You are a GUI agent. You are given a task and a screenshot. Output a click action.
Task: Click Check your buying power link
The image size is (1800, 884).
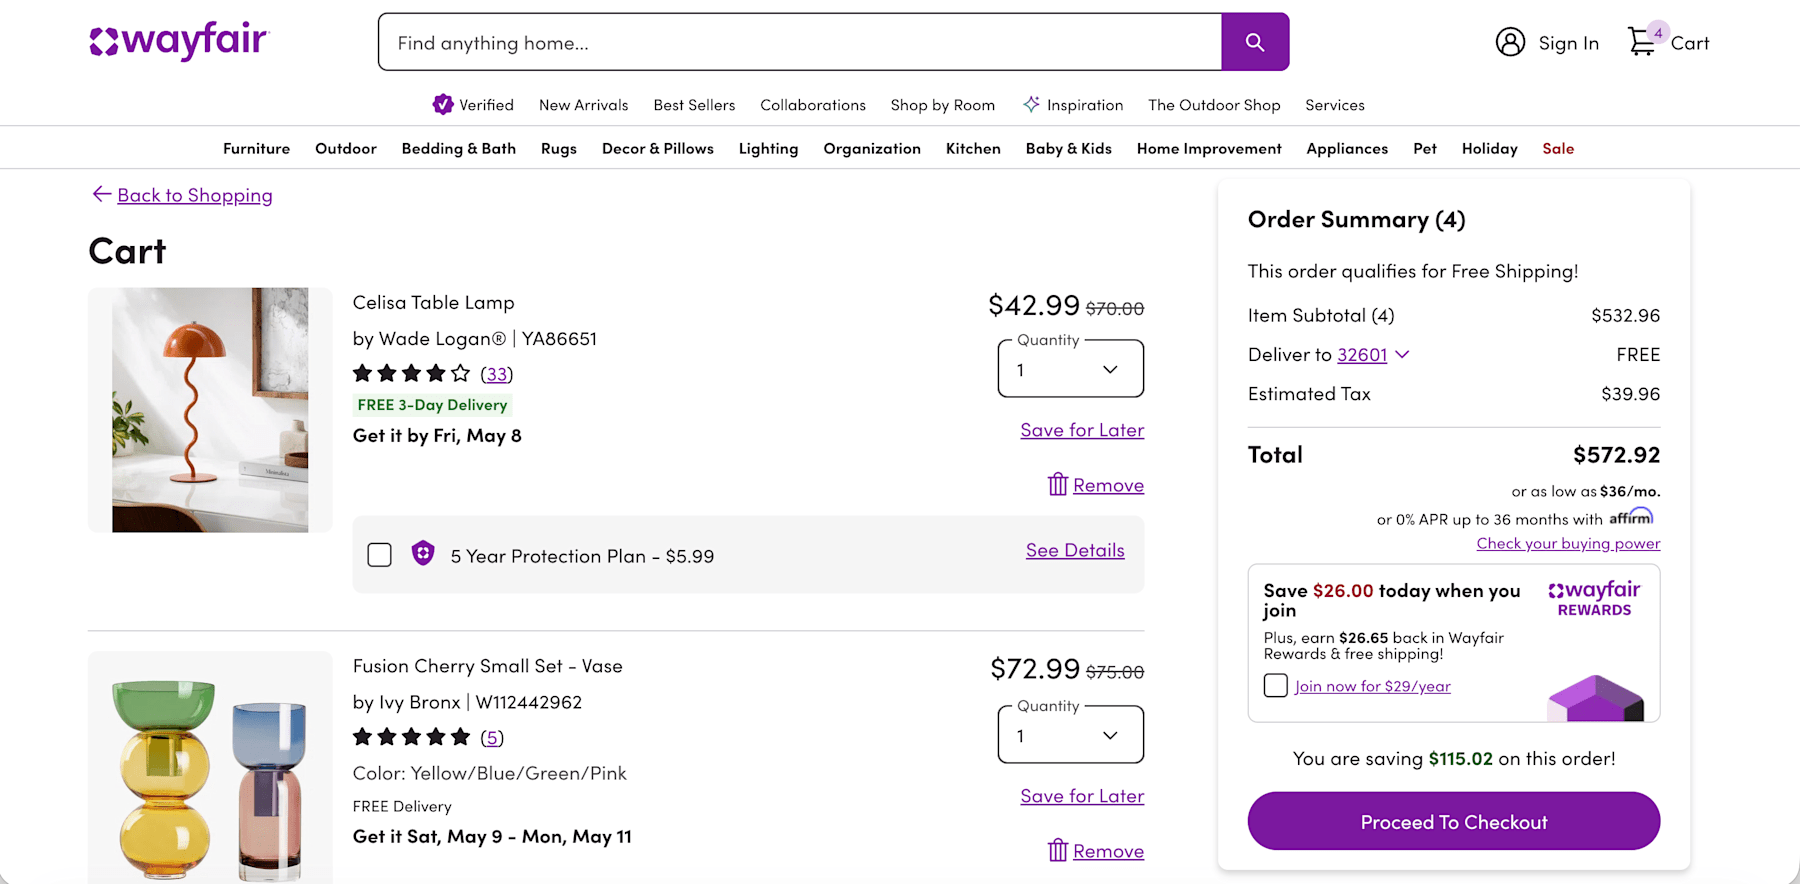click(1568, 543)
